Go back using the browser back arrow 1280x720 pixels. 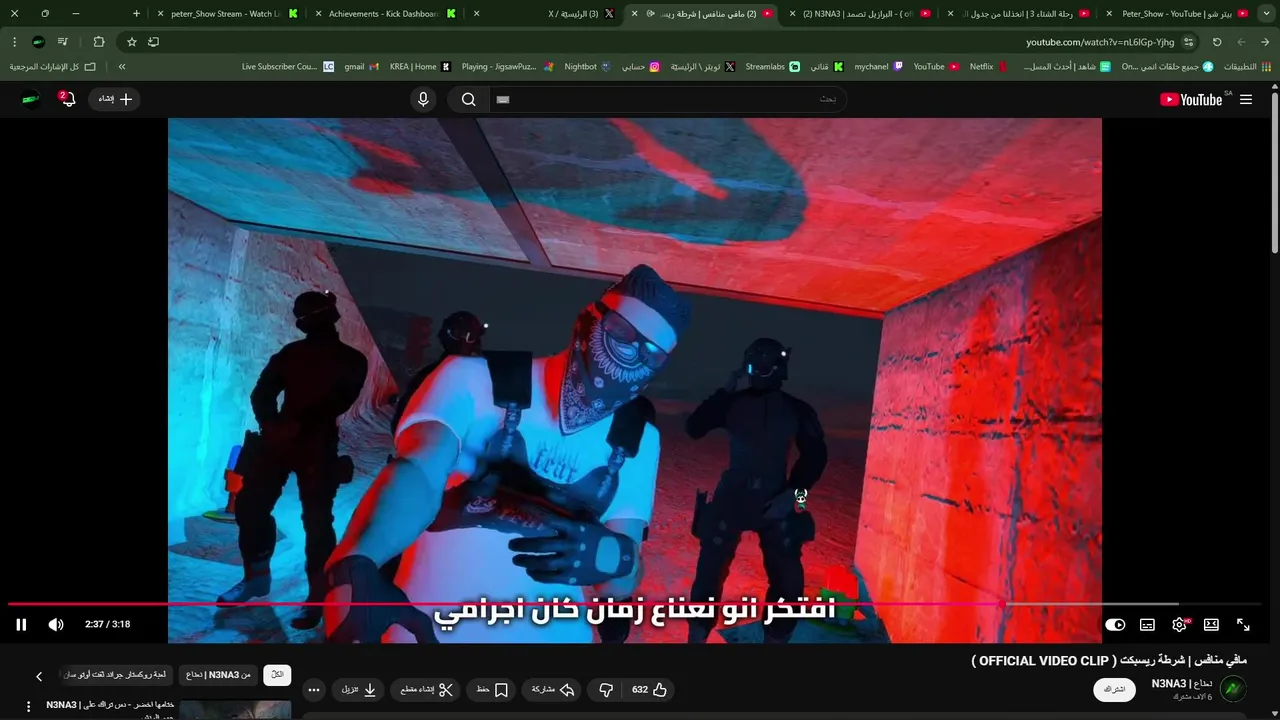click(1265, 42)
